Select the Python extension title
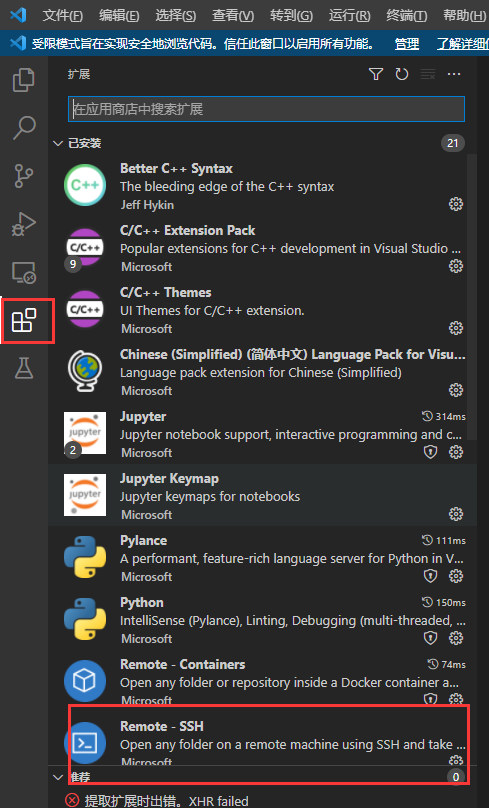Screen dimensions: 489x808 coord(142,602)
